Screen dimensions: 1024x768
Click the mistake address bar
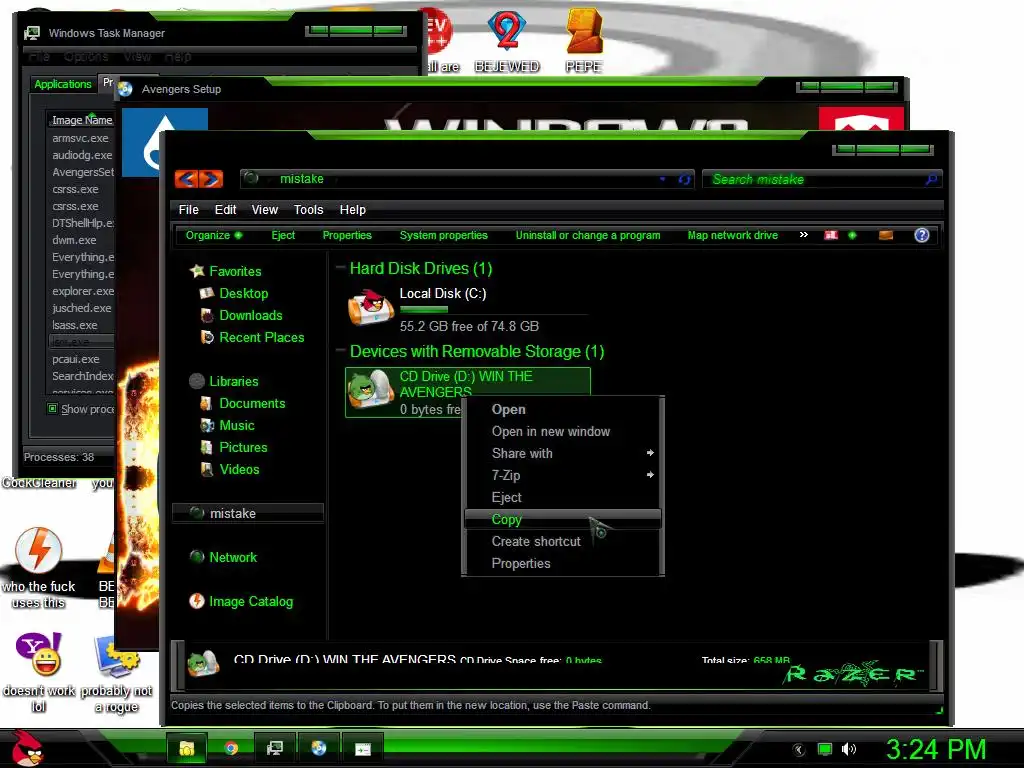pos(466,179)
